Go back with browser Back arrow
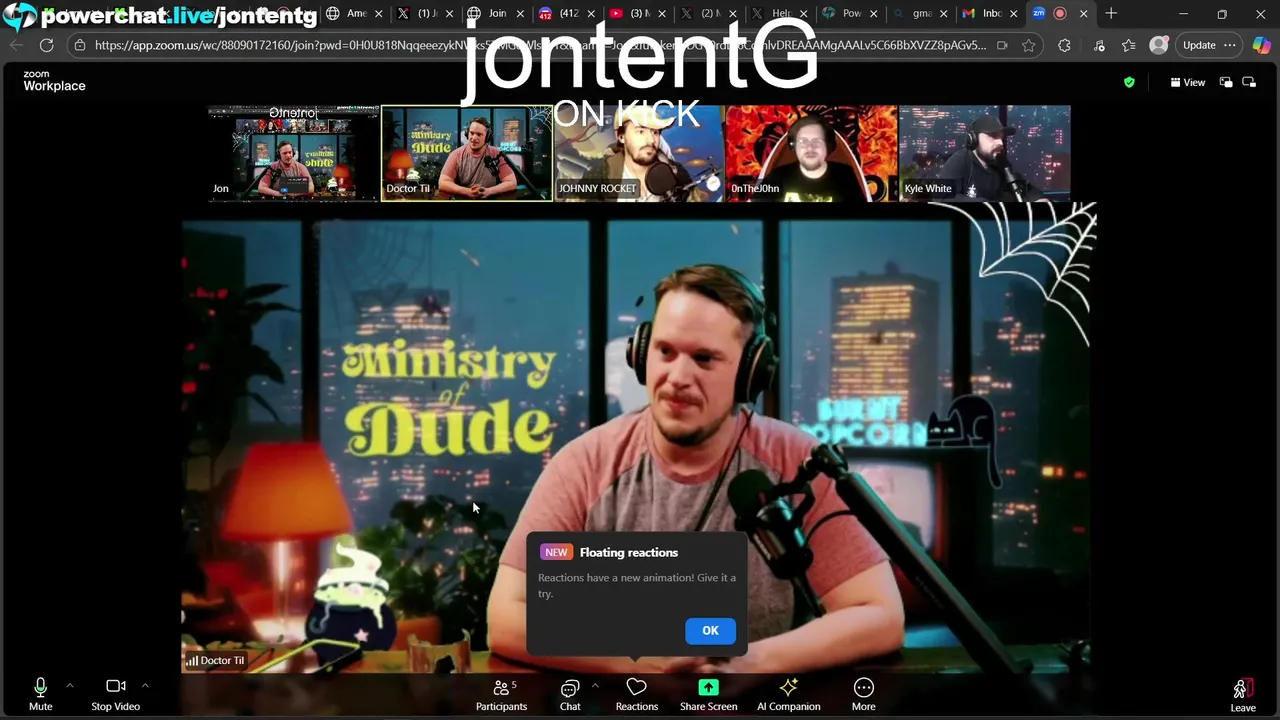The height and width of the screenshot is (720, 1280). click(x=16, y=45)
